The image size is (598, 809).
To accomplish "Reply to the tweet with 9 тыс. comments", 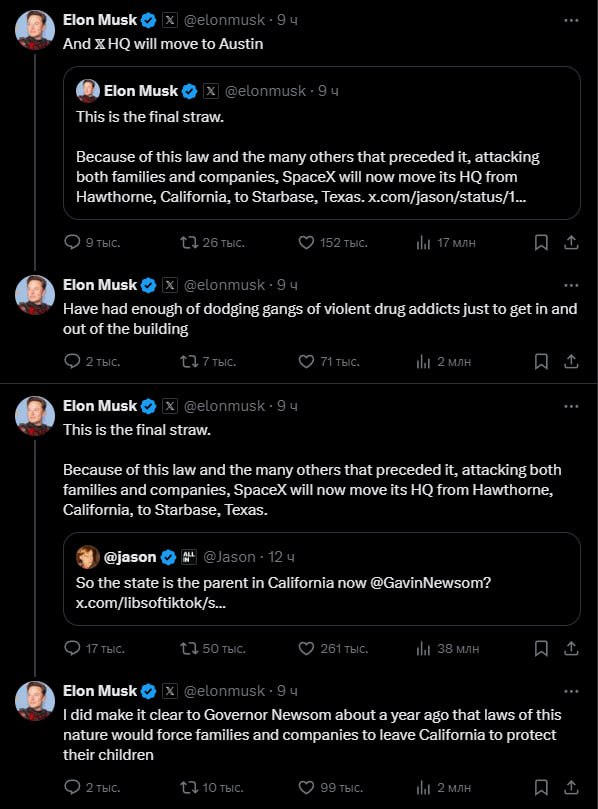I will [72, 242].
